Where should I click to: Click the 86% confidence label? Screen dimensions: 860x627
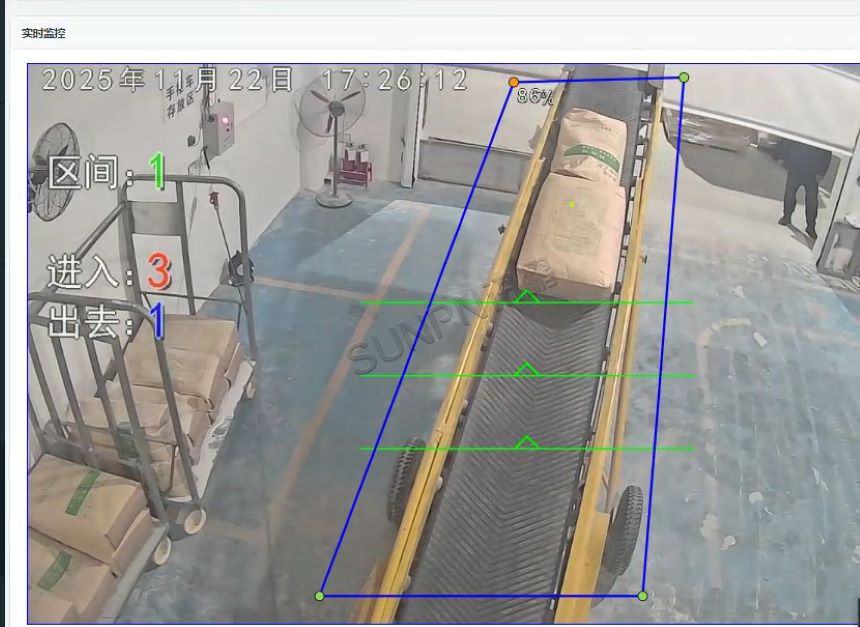coord(535,96)
